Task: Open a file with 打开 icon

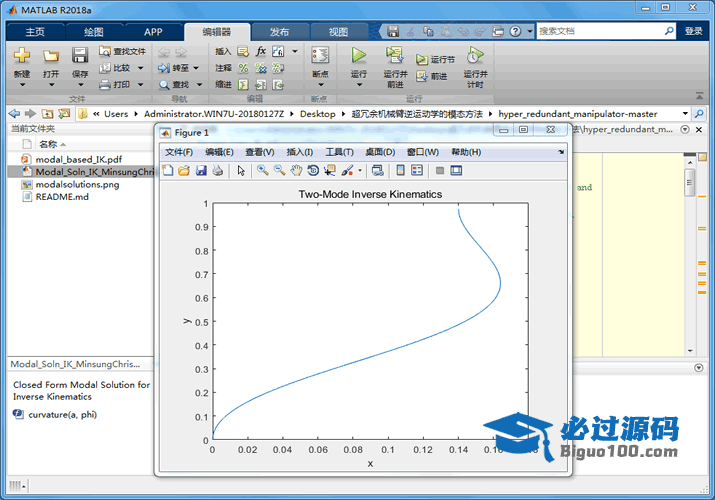Action: click(51, 56)
